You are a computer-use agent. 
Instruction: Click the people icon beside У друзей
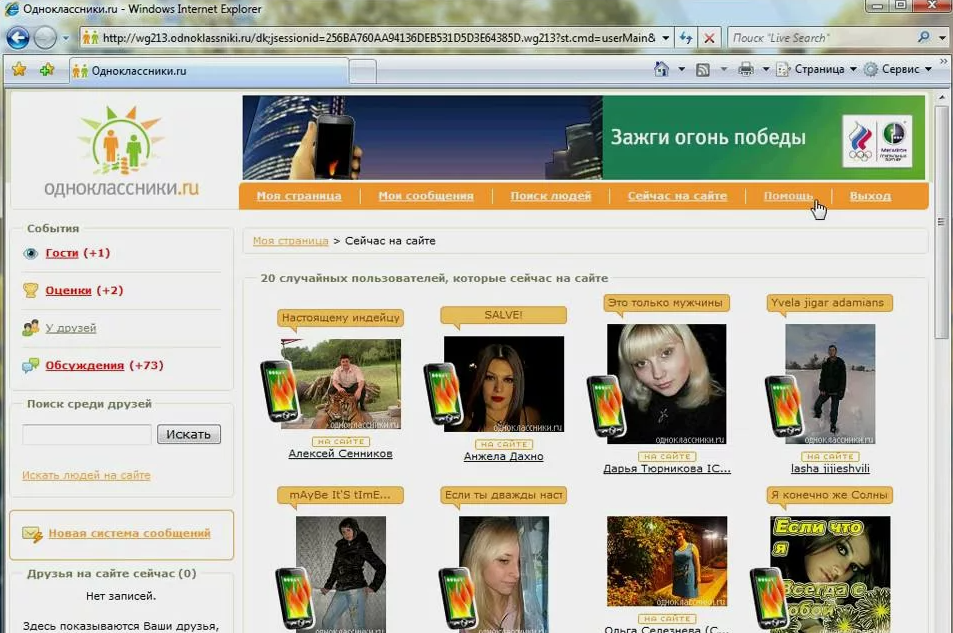30,328
